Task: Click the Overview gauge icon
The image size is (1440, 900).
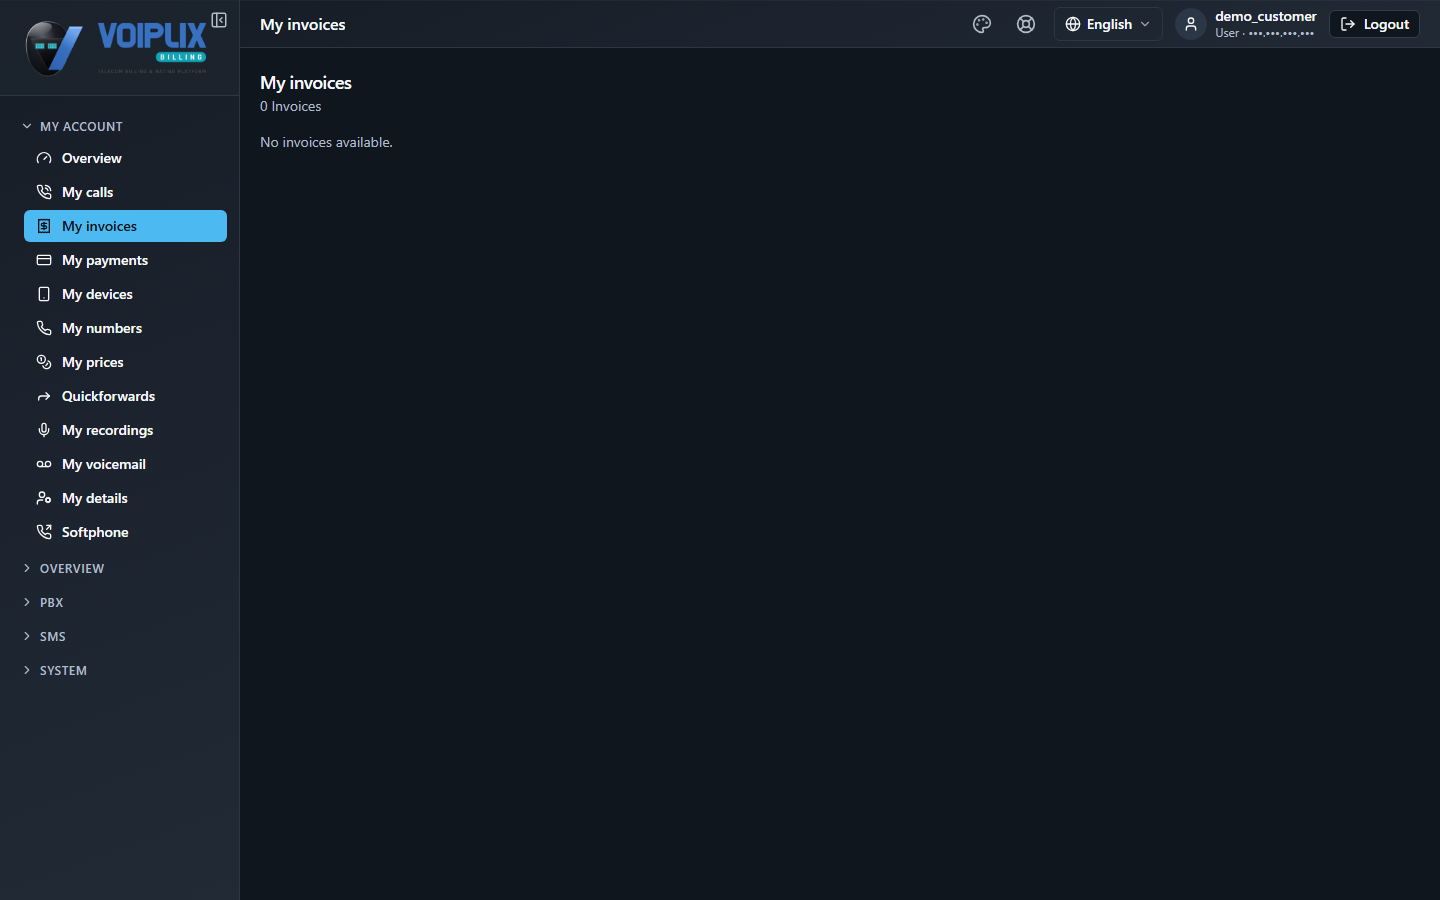Action: click(44, 158)
